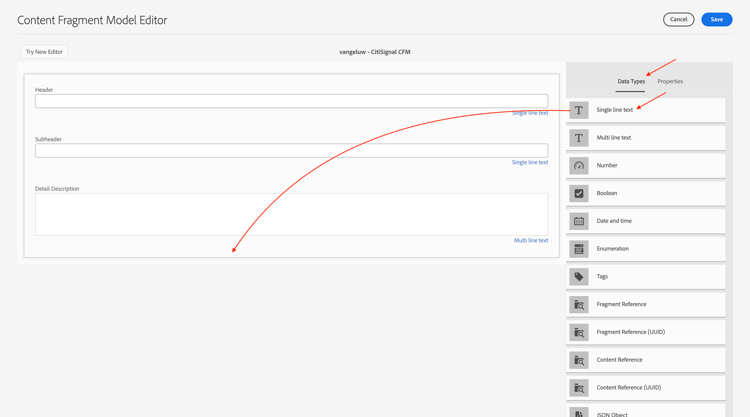Click the Number data type label

point(607,165)
